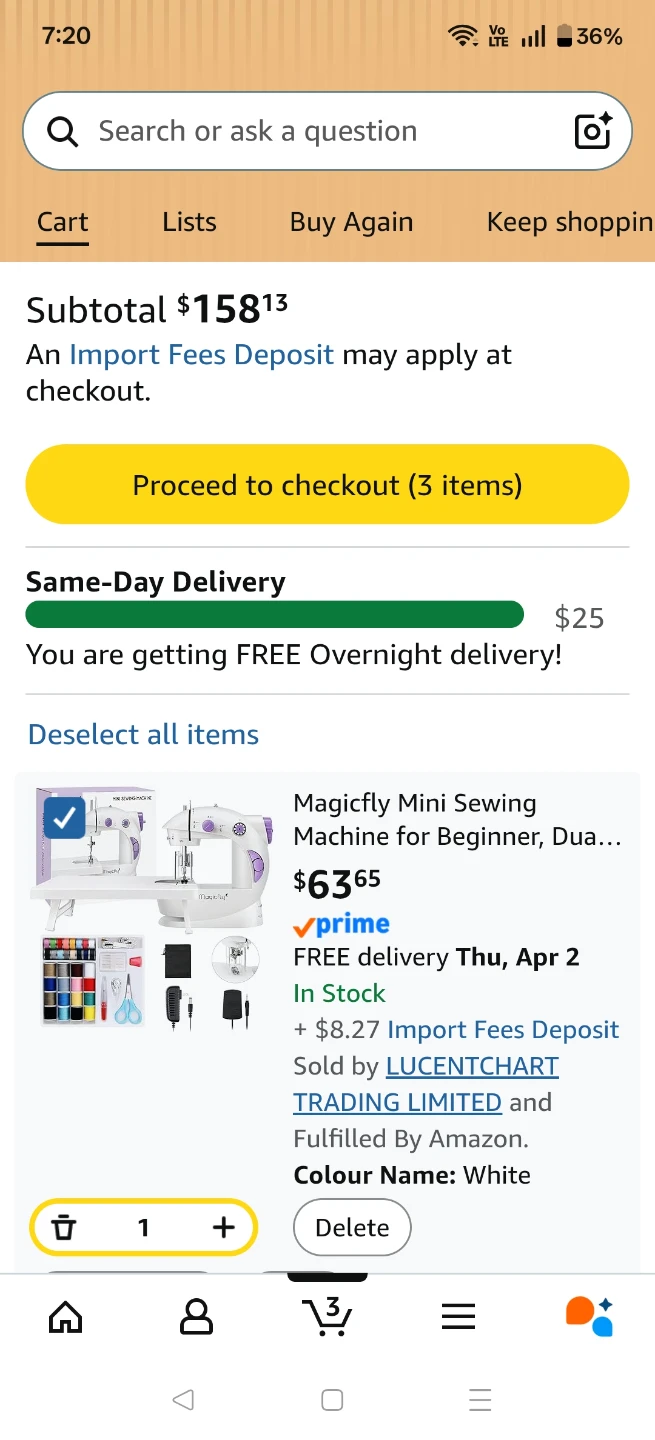Select the Keep shopping tab
Image resolution: width=655 pixels, height=1440 pixels.
point(569,222)
